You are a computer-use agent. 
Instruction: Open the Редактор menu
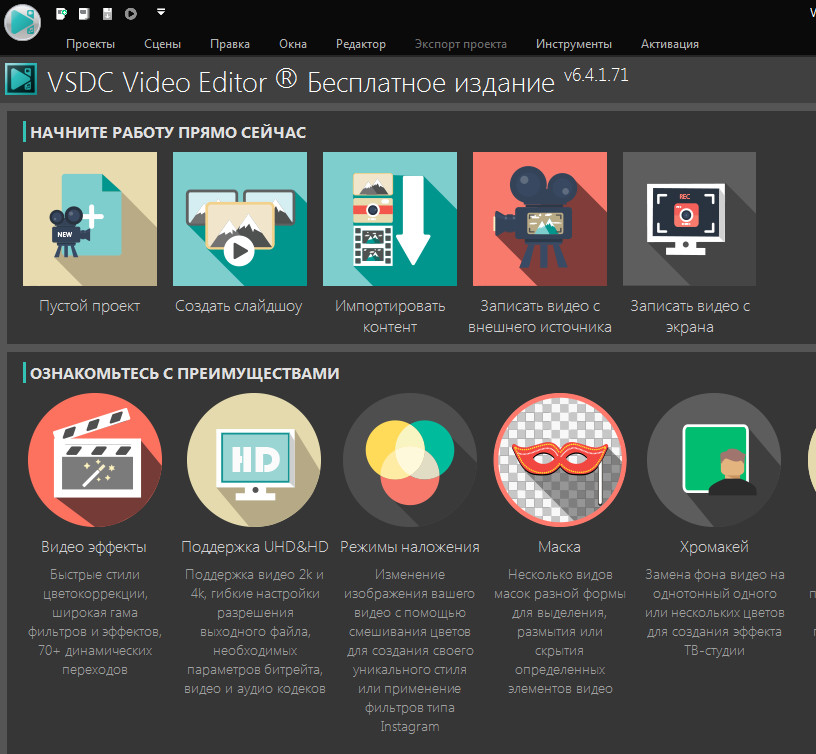[360, 44]
